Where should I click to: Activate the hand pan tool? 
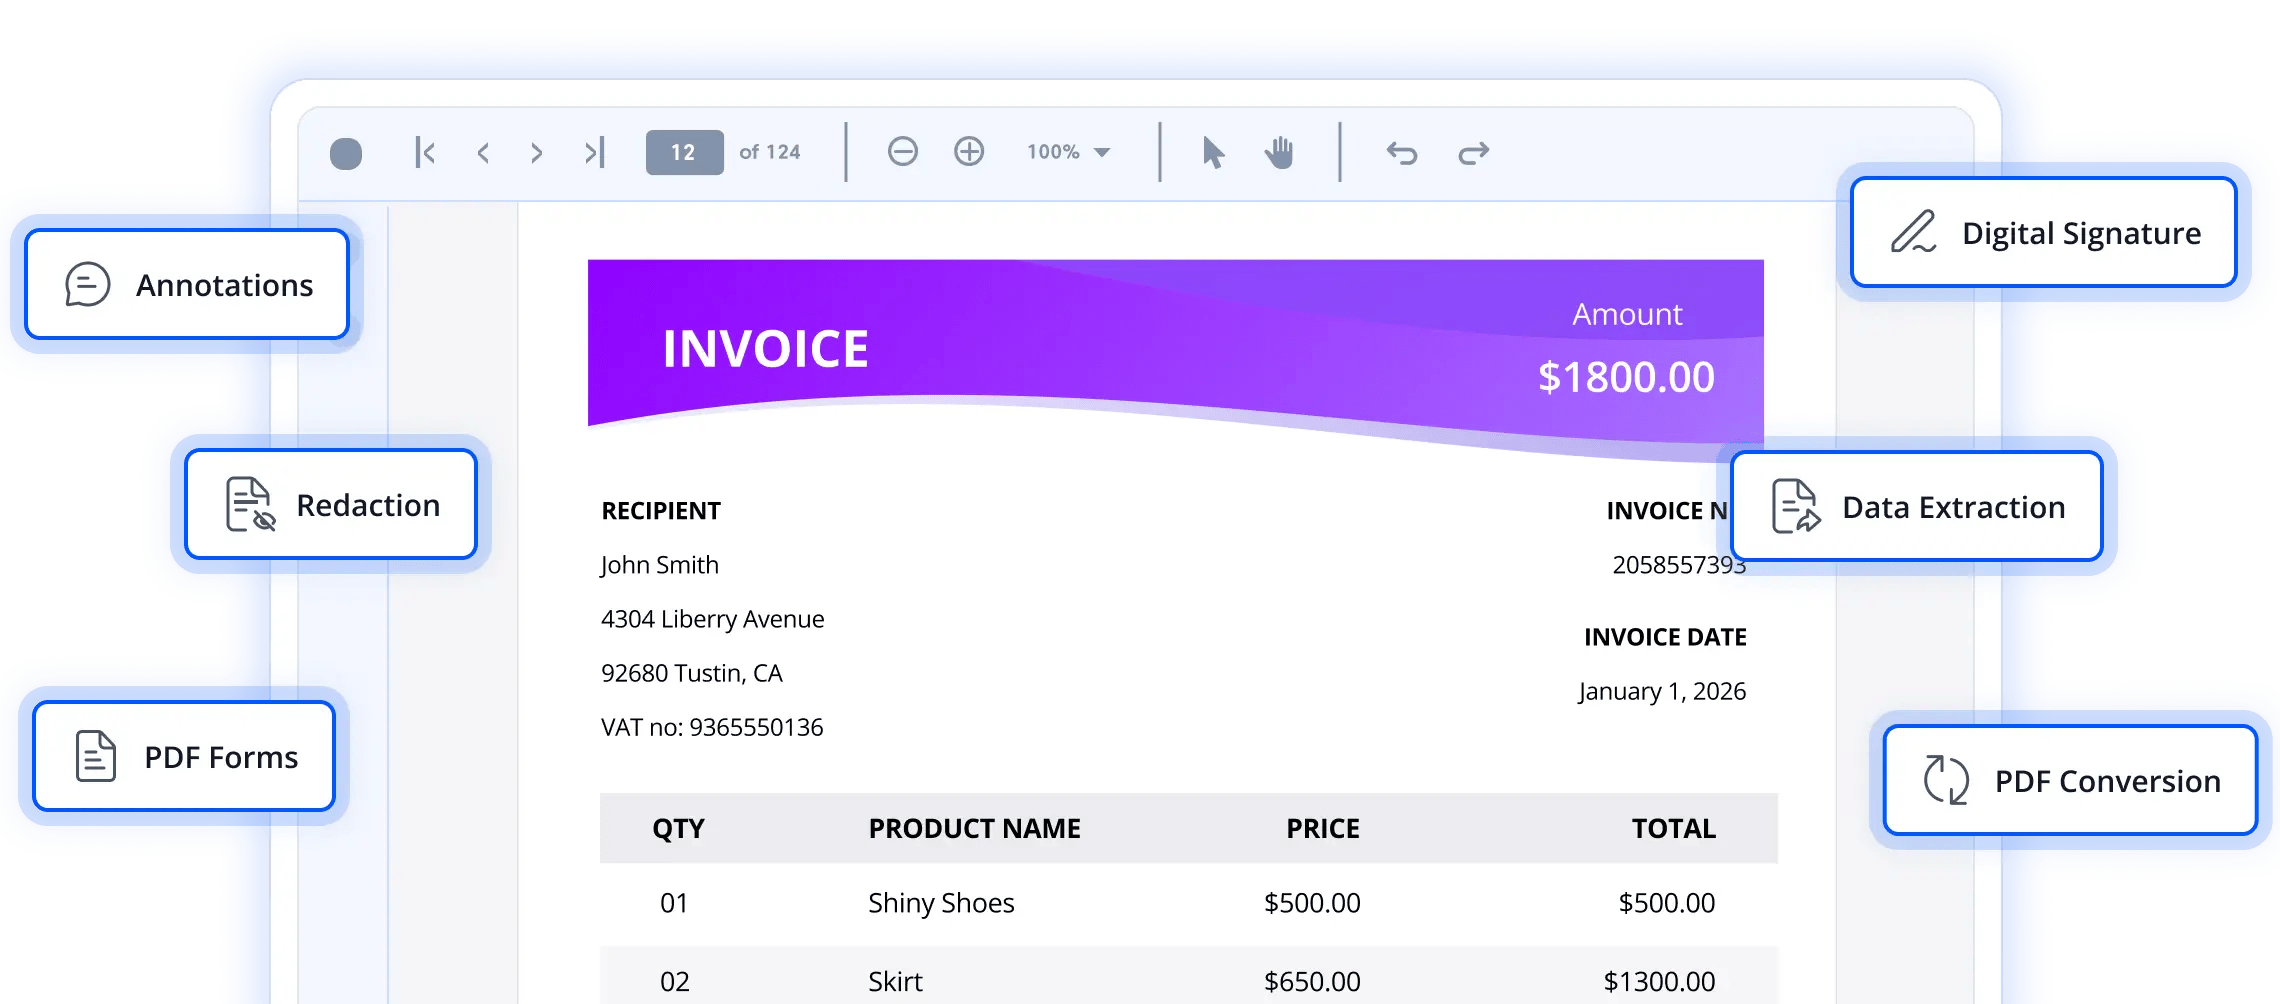coord(1279,153)
